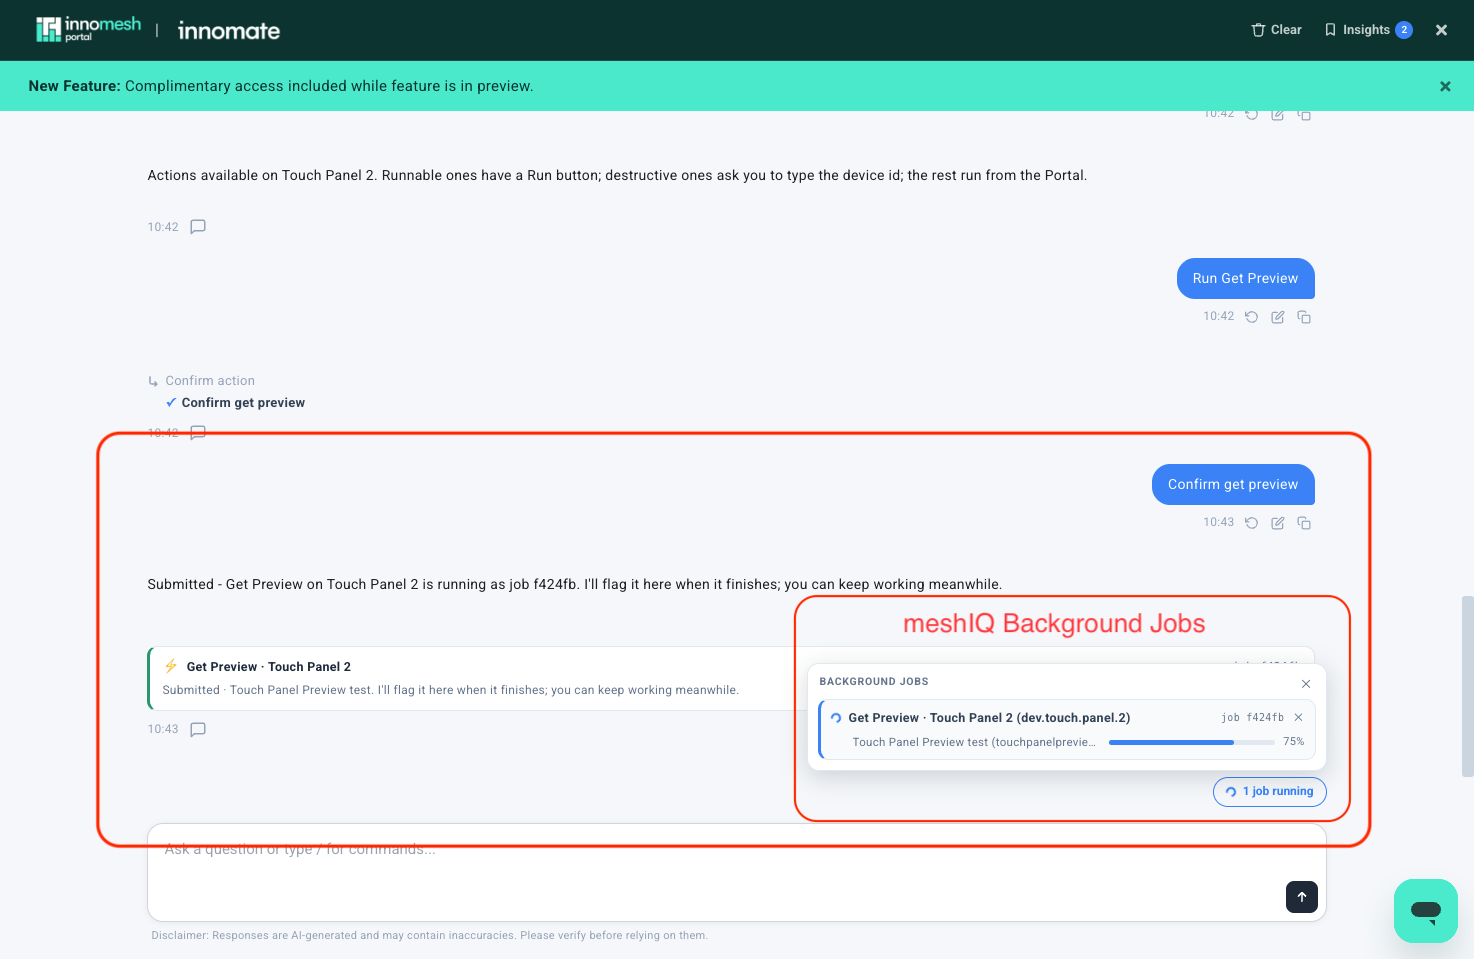This screenshot has height=959, width=1474.
Task: Click the Touch Panel Preview test description
Action: 974,742
